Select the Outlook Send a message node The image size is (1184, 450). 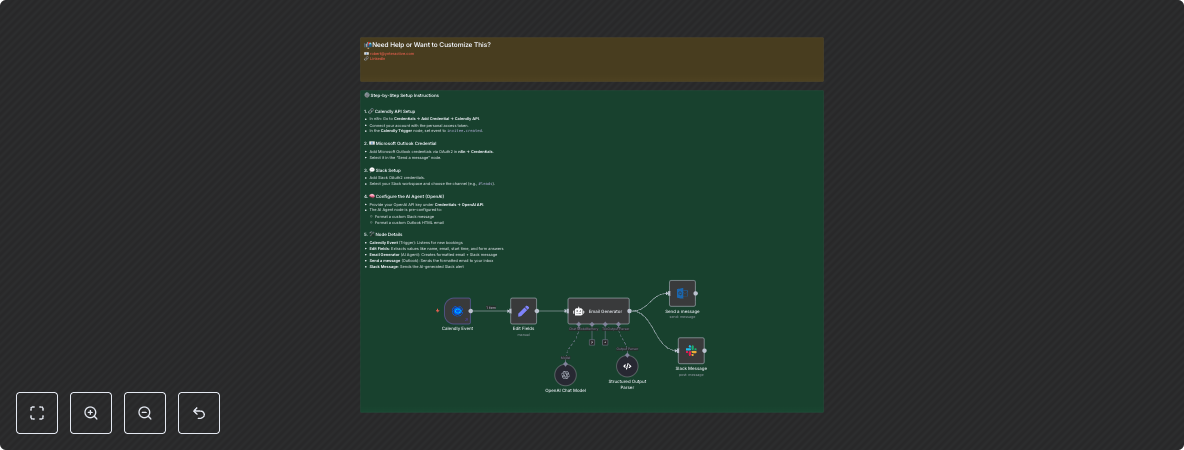pyautogui.click(x=682, y=293)
